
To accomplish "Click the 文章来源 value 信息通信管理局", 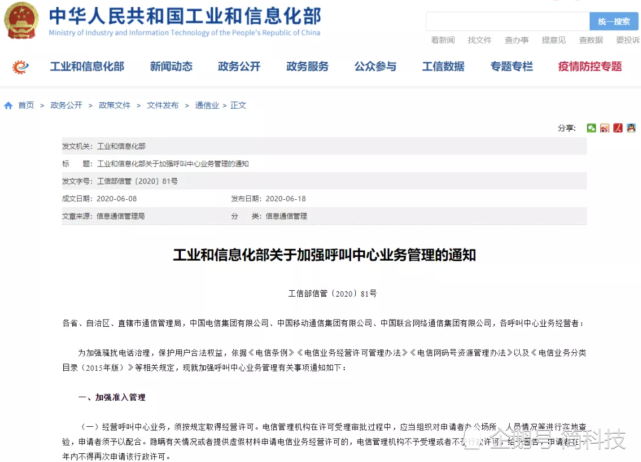I will click(x=121, y=216).
